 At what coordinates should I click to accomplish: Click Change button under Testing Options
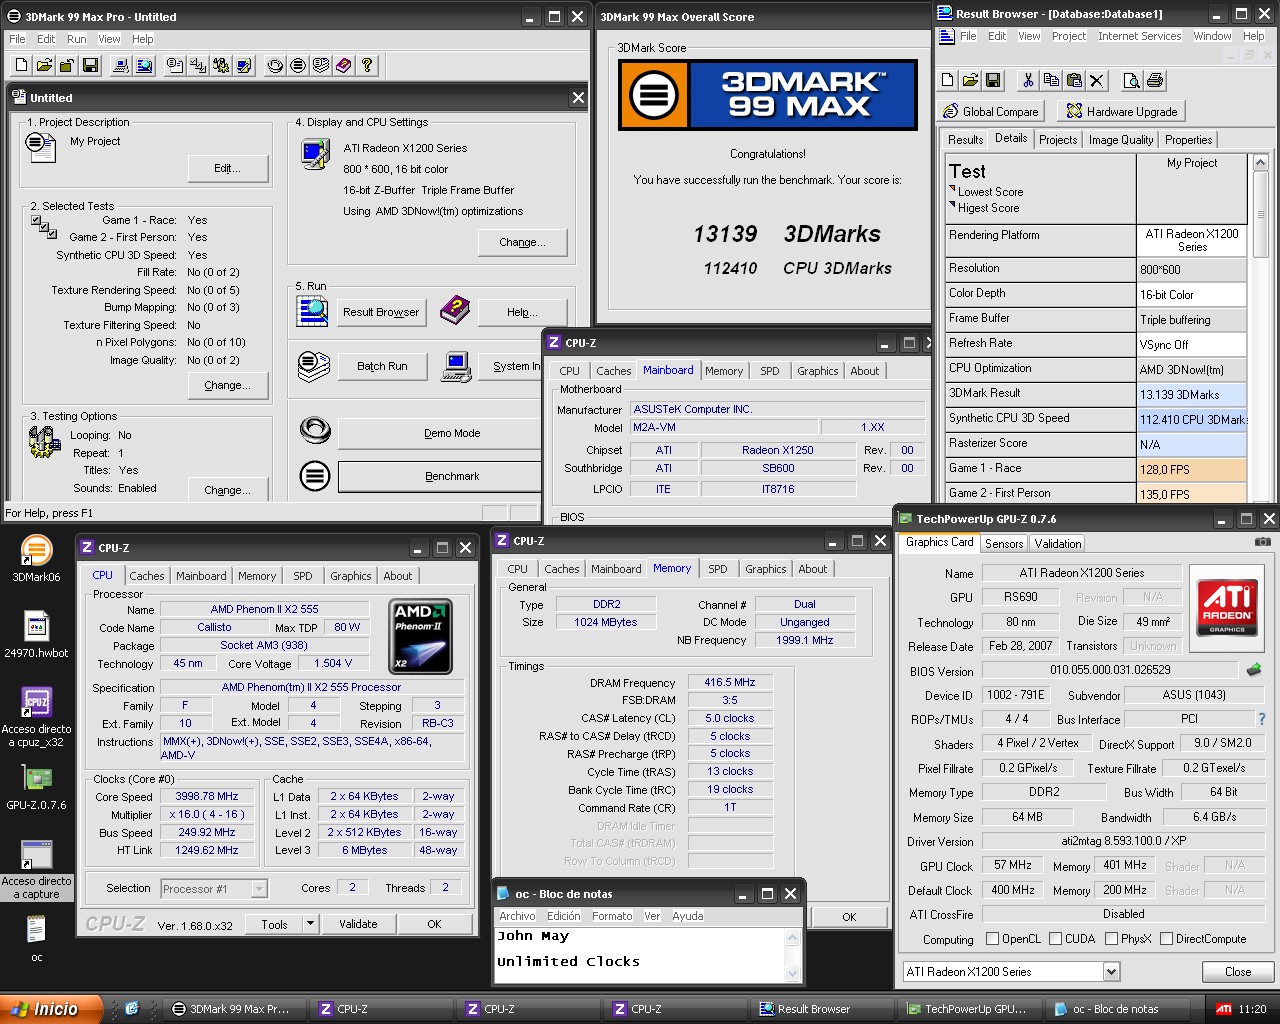pos(228,490)
